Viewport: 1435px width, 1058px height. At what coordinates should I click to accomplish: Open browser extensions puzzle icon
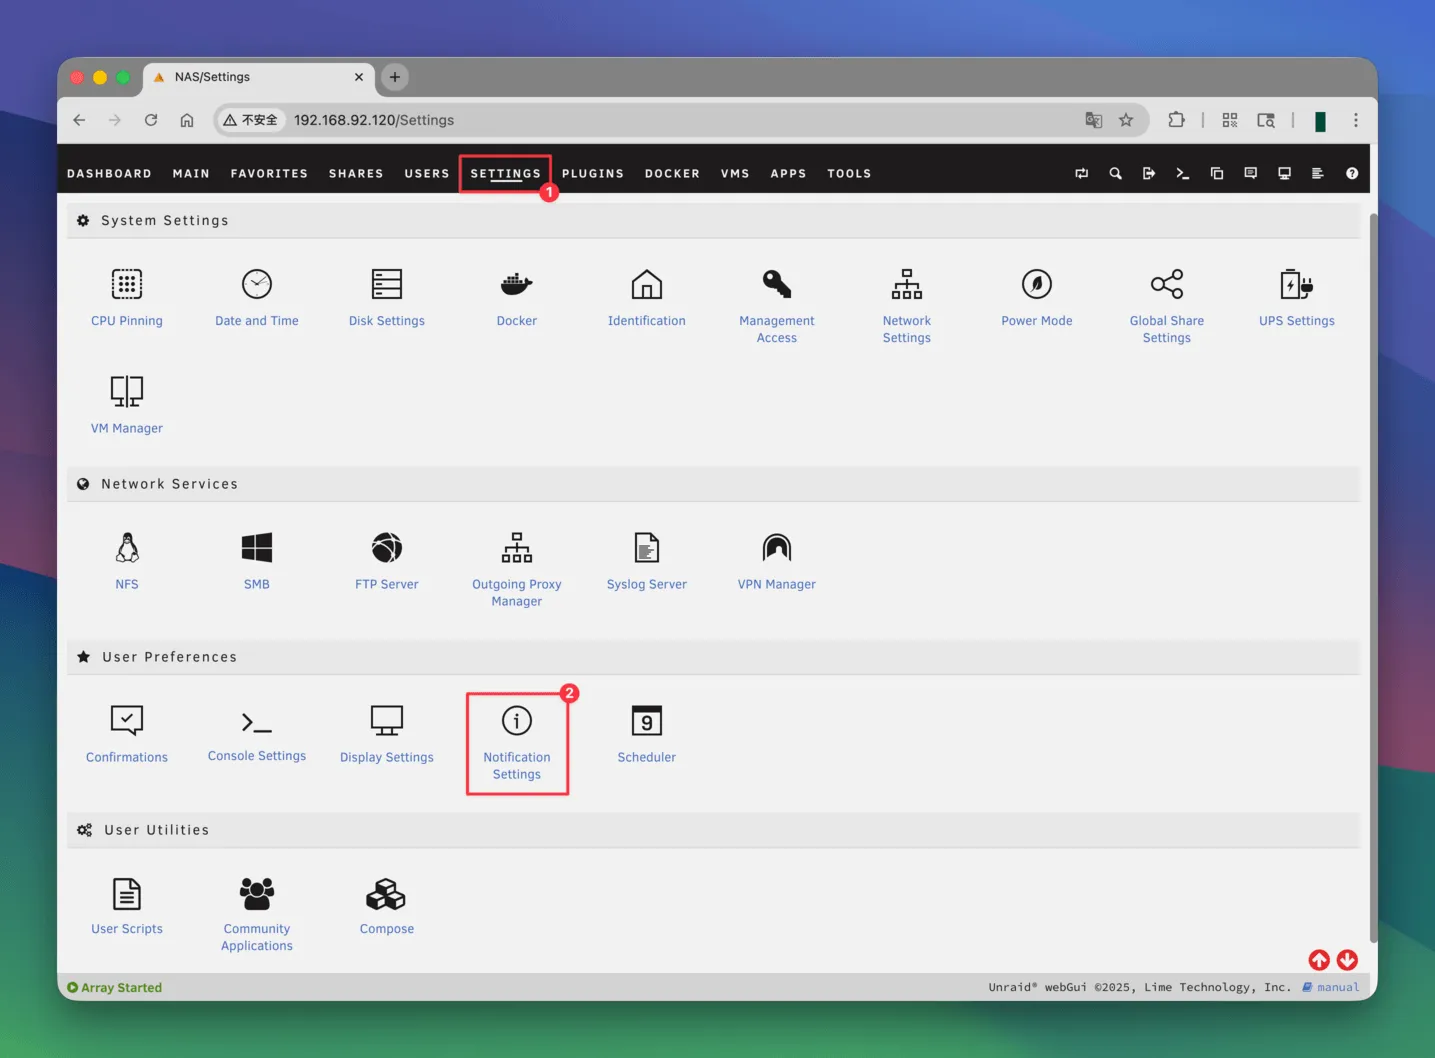tap(1176, 120)
